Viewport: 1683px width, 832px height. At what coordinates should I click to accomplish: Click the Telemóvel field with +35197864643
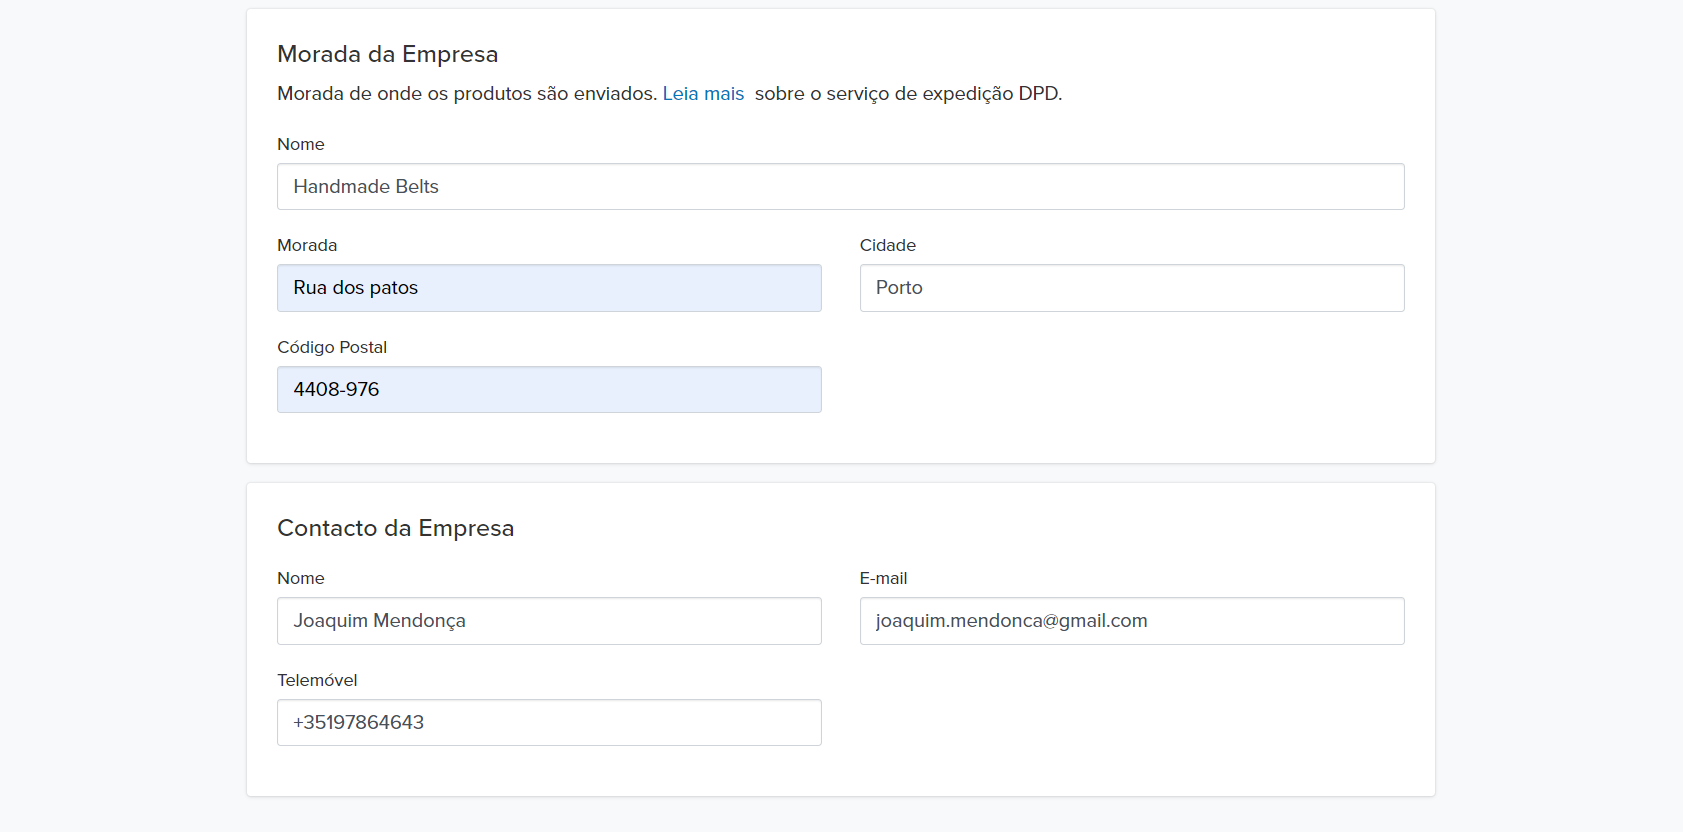549,723
